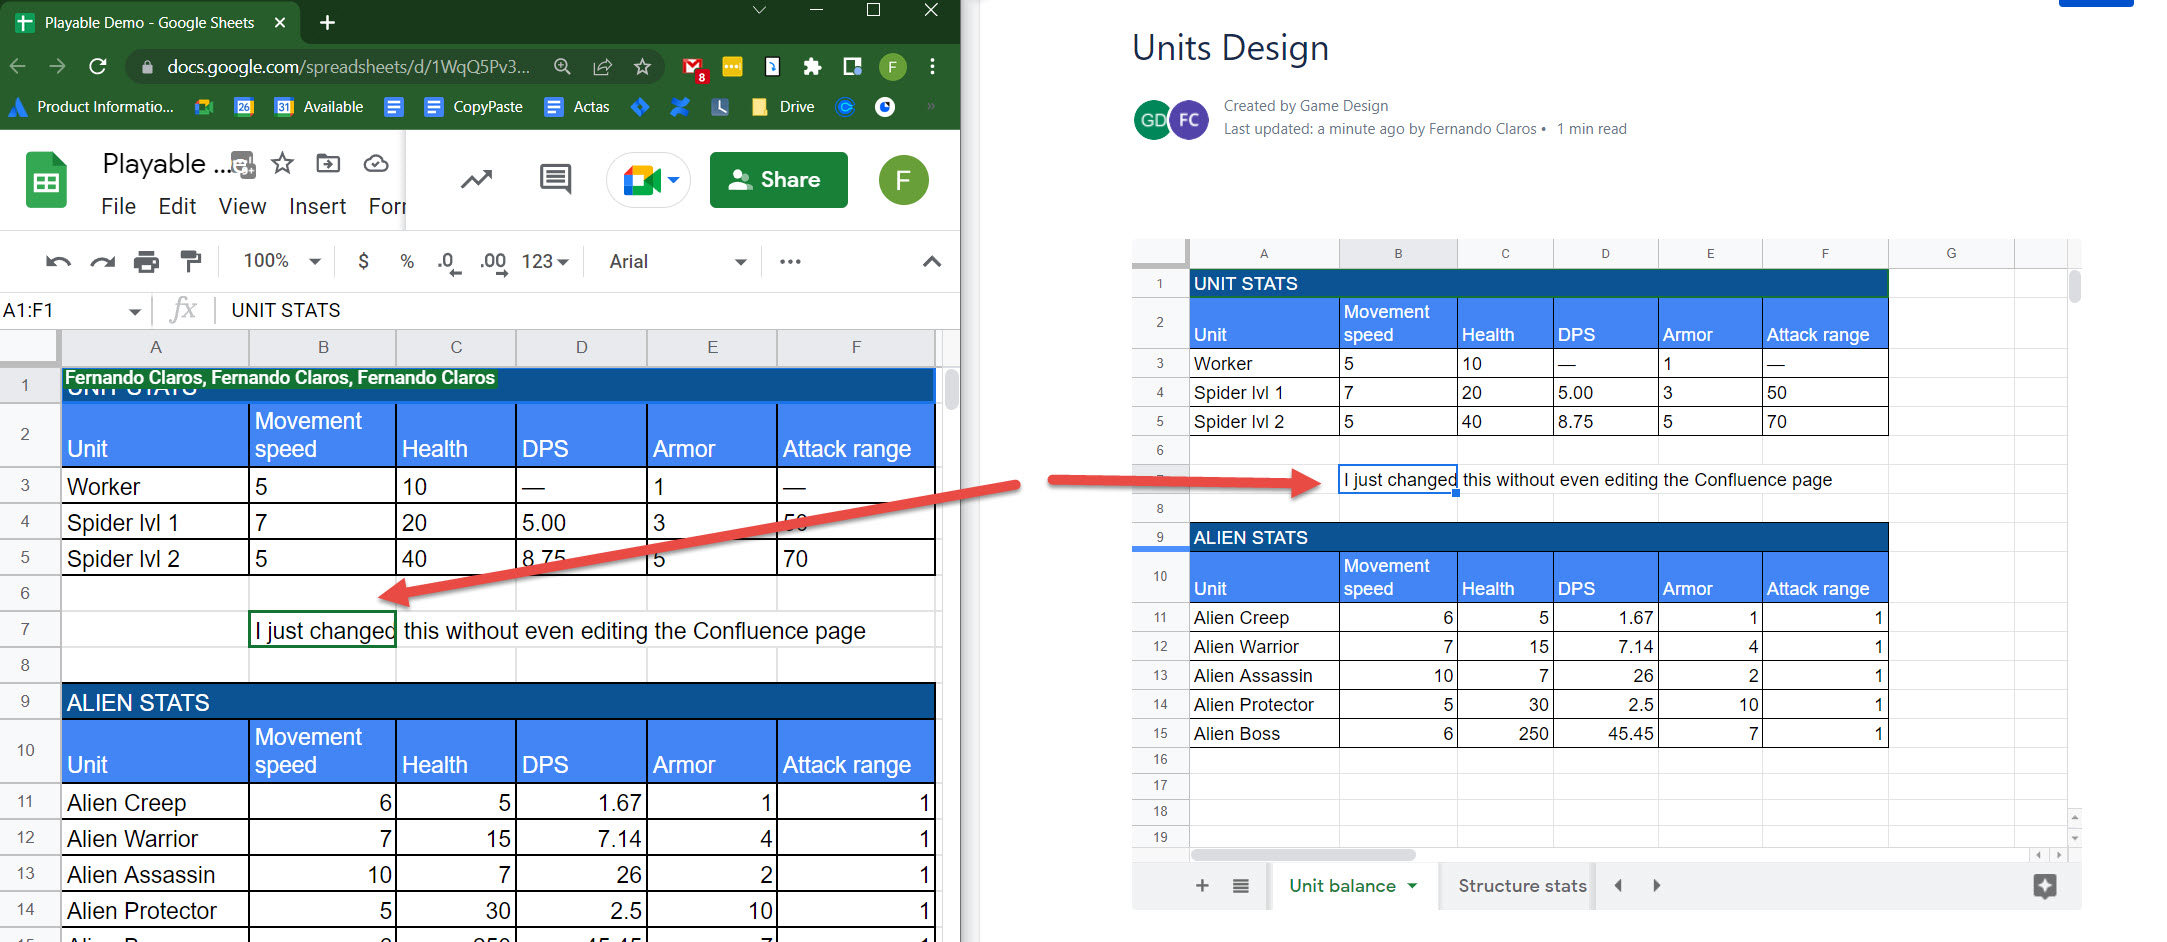Add a new sheet with the plus icon
Image resolution: width=2167 pixels, height=942 pixels.
point(1201,886)
